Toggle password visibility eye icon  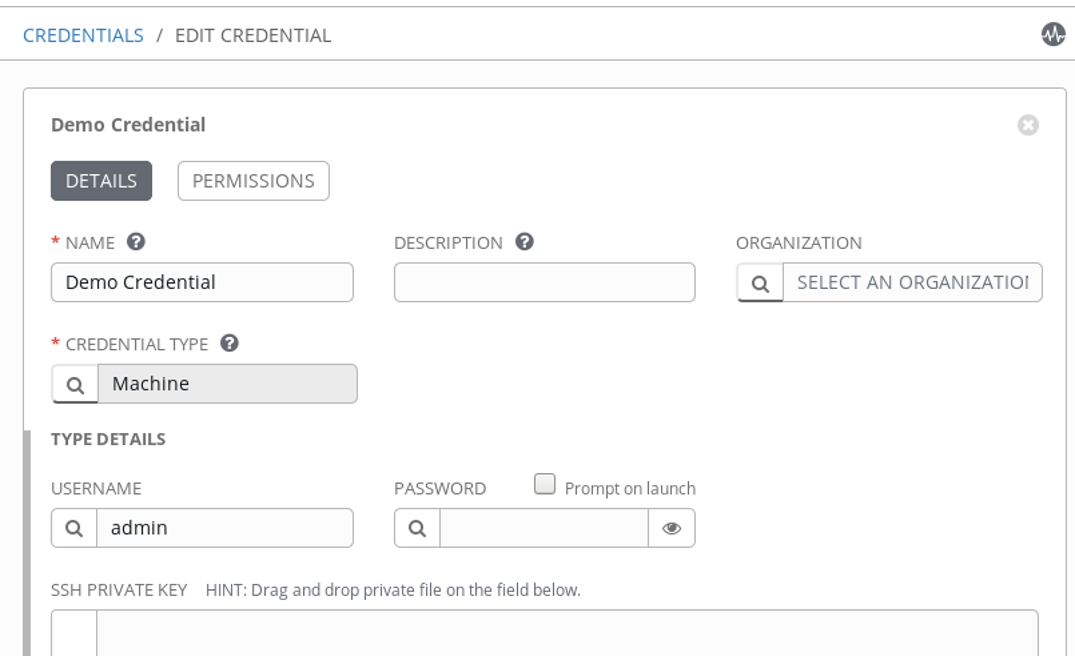click(x=672, y=528)
